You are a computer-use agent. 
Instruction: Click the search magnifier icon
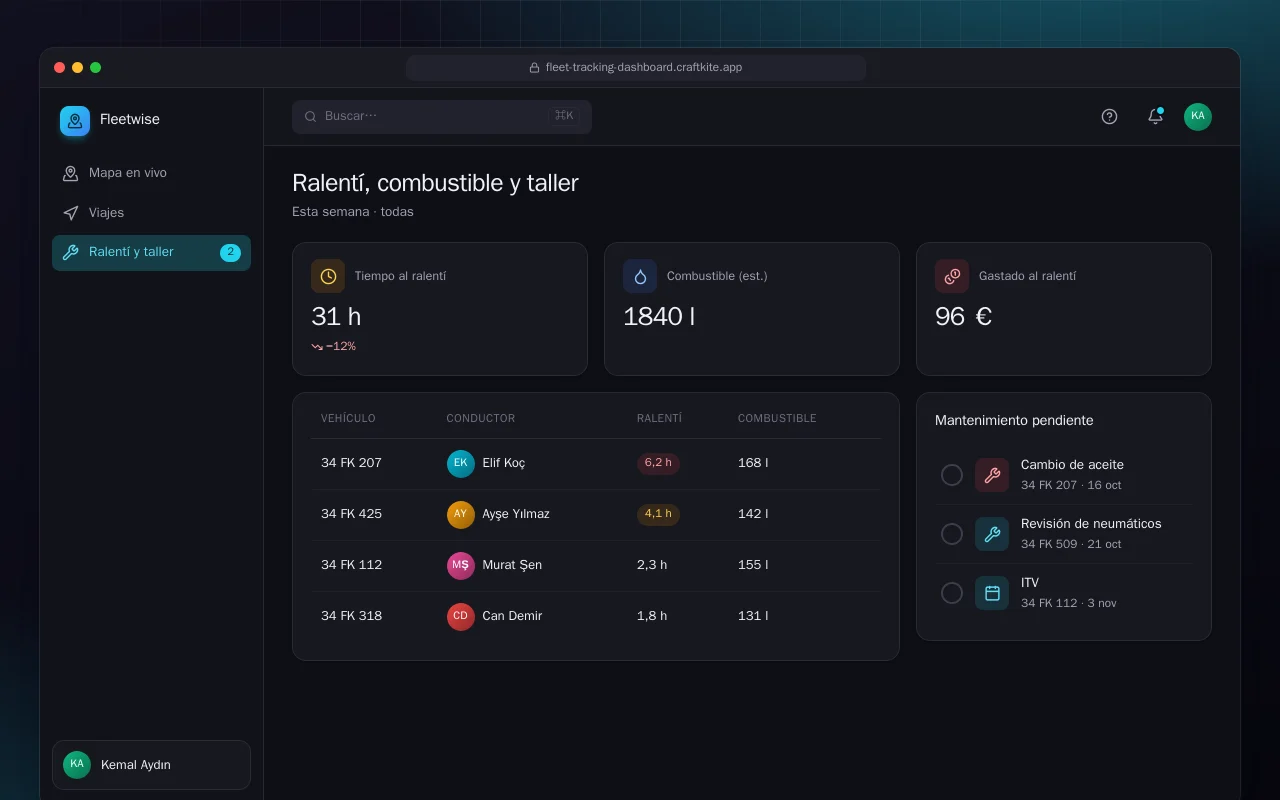[311, 116]
